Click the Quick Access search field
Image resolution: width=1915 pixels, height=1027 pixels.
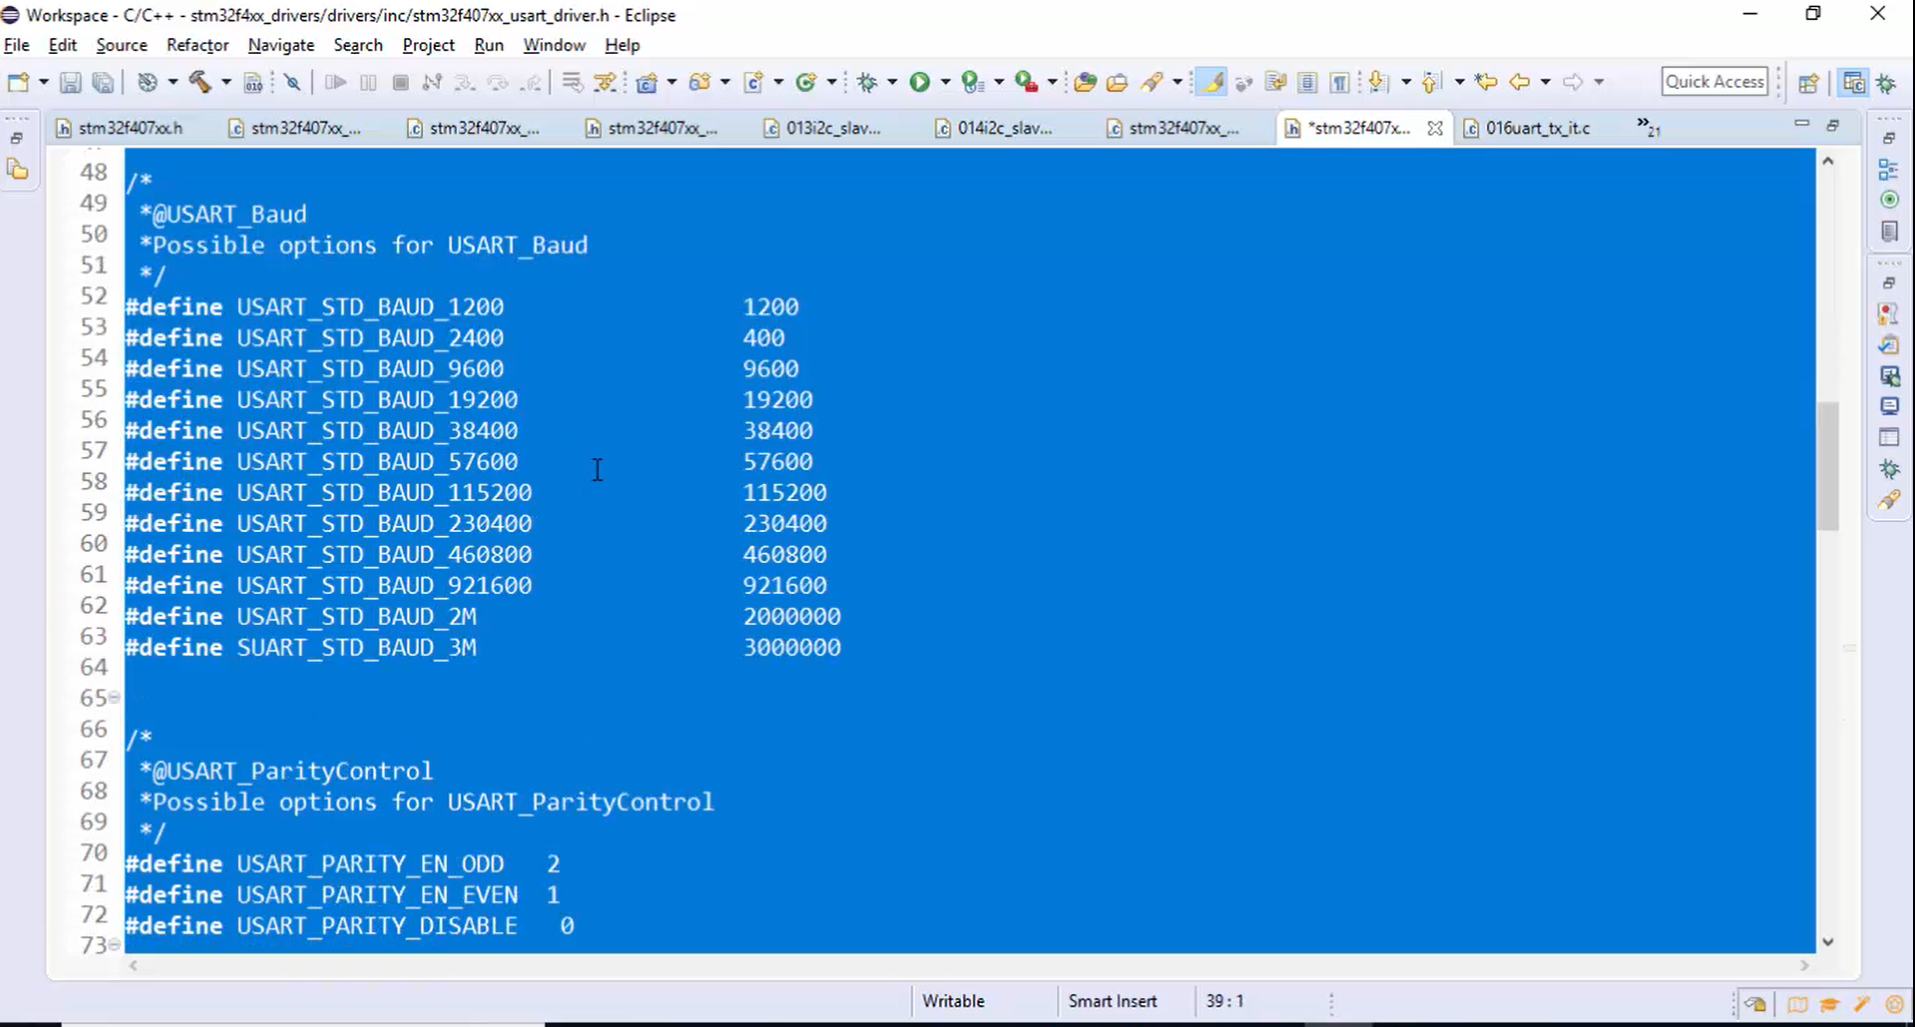click(x=1714, y=82)
